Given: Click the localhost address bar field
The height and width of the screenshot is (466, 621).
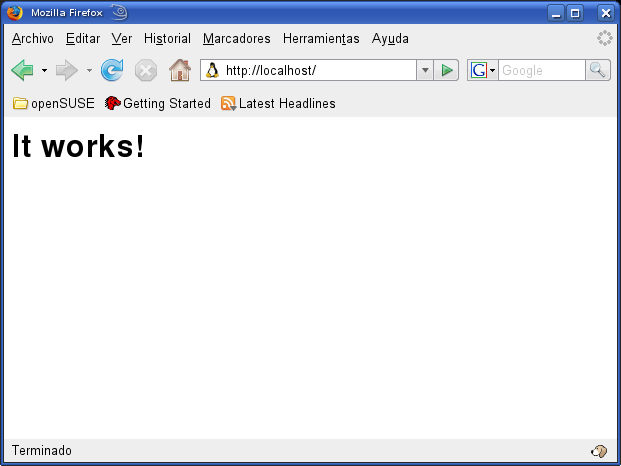Looking at the screenshot, I should (x=315, y=70).
